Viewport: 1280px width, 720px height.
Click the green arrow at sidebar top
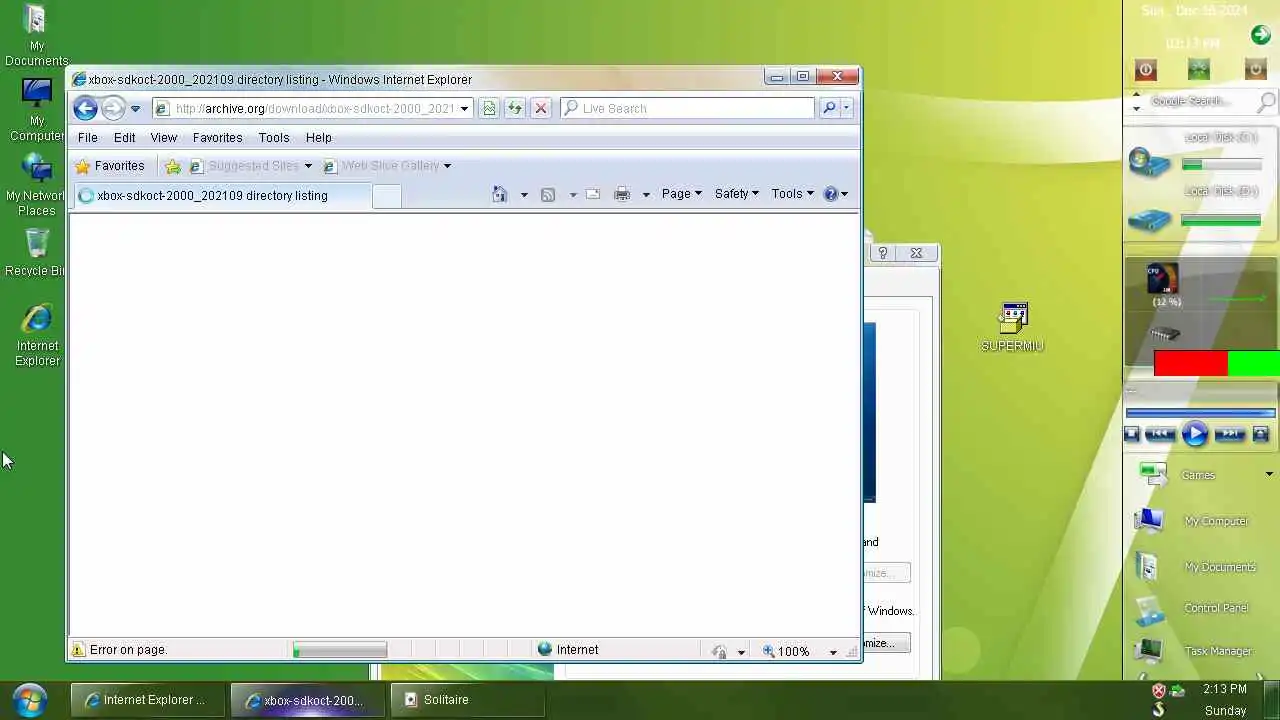click(x=1260, y=35)
